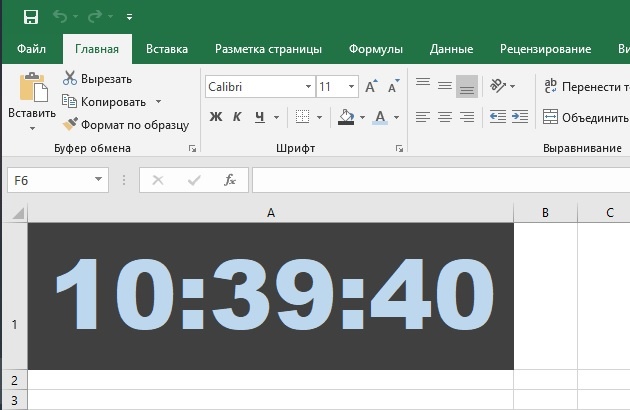Open the Разметка страницы tab
Screen dimensions: 630x410
(268, 49)
